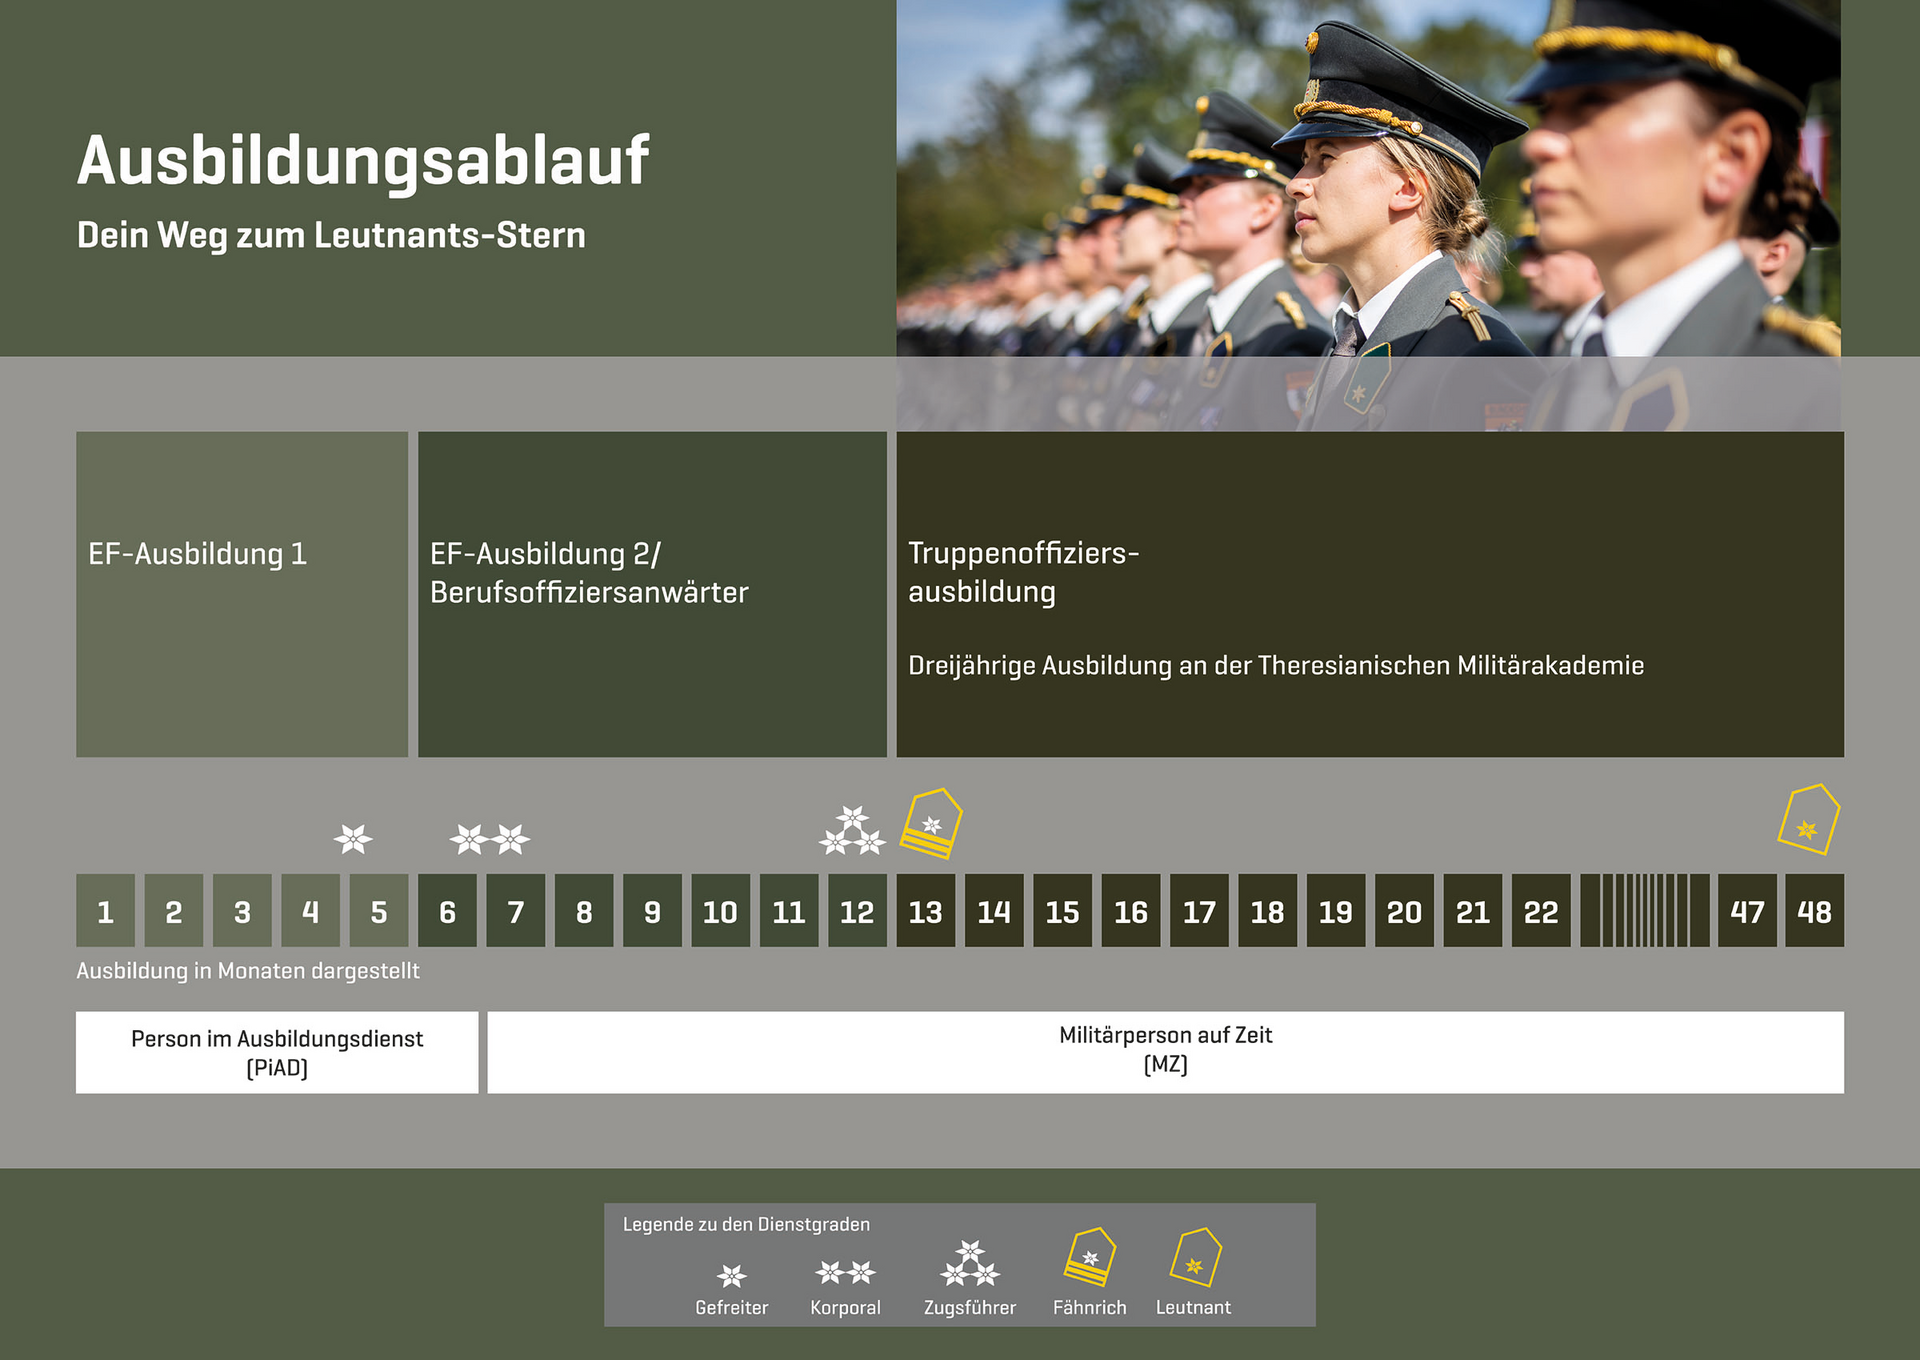Viewport: 1920px width, 1360px height.
Task: Click the officers parade photo
Action: point(1368,200)
